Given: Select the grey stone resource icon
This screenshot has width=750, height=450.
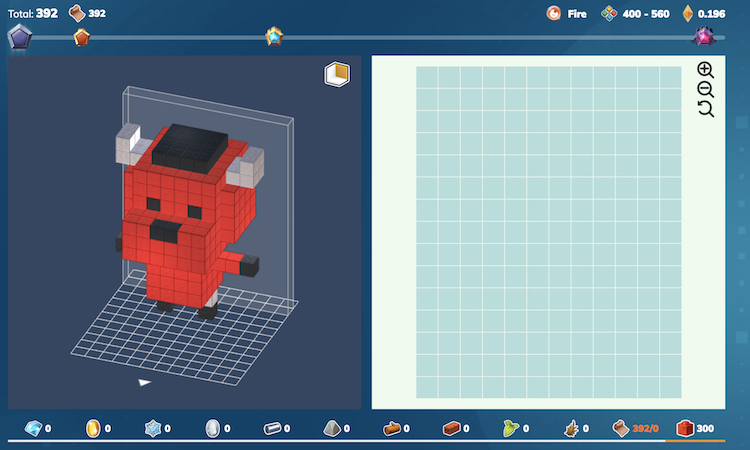Looking at the screenshot, I should click(x=332, y=428).
